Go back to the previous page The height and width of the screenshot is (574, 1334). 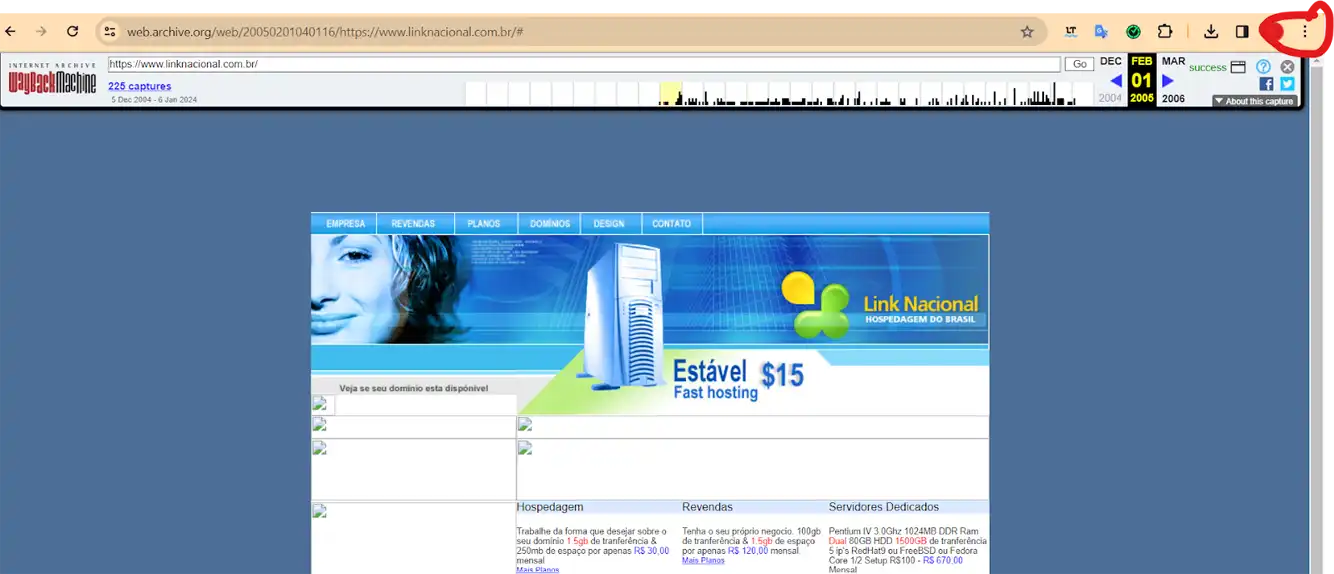tap(11, 32)
